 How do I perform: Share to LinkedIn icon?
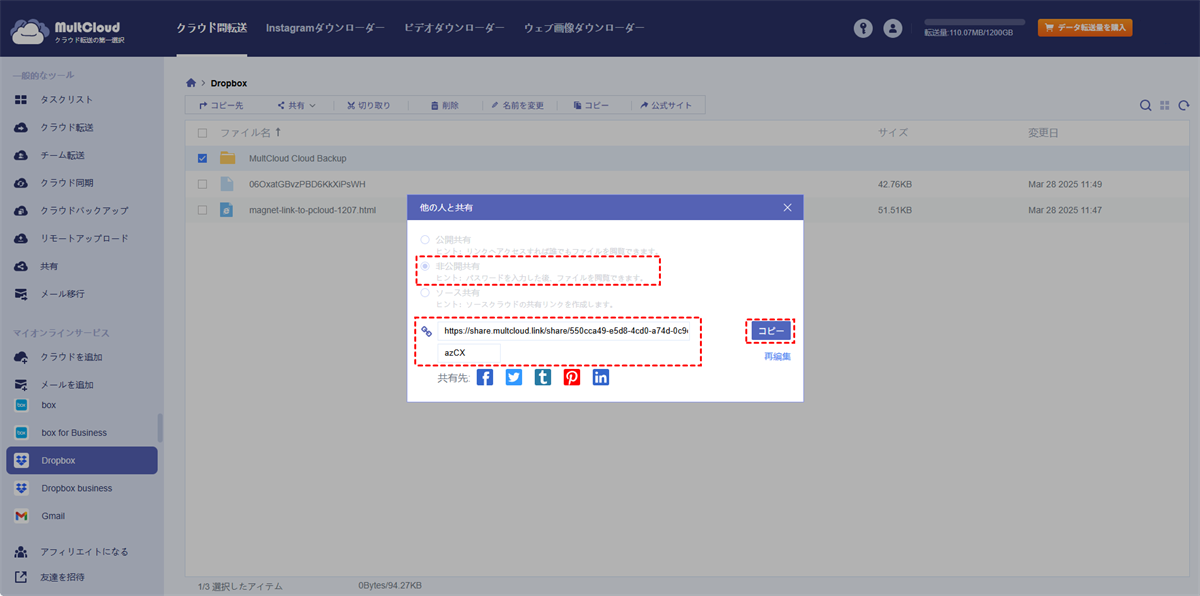point(601,377)
